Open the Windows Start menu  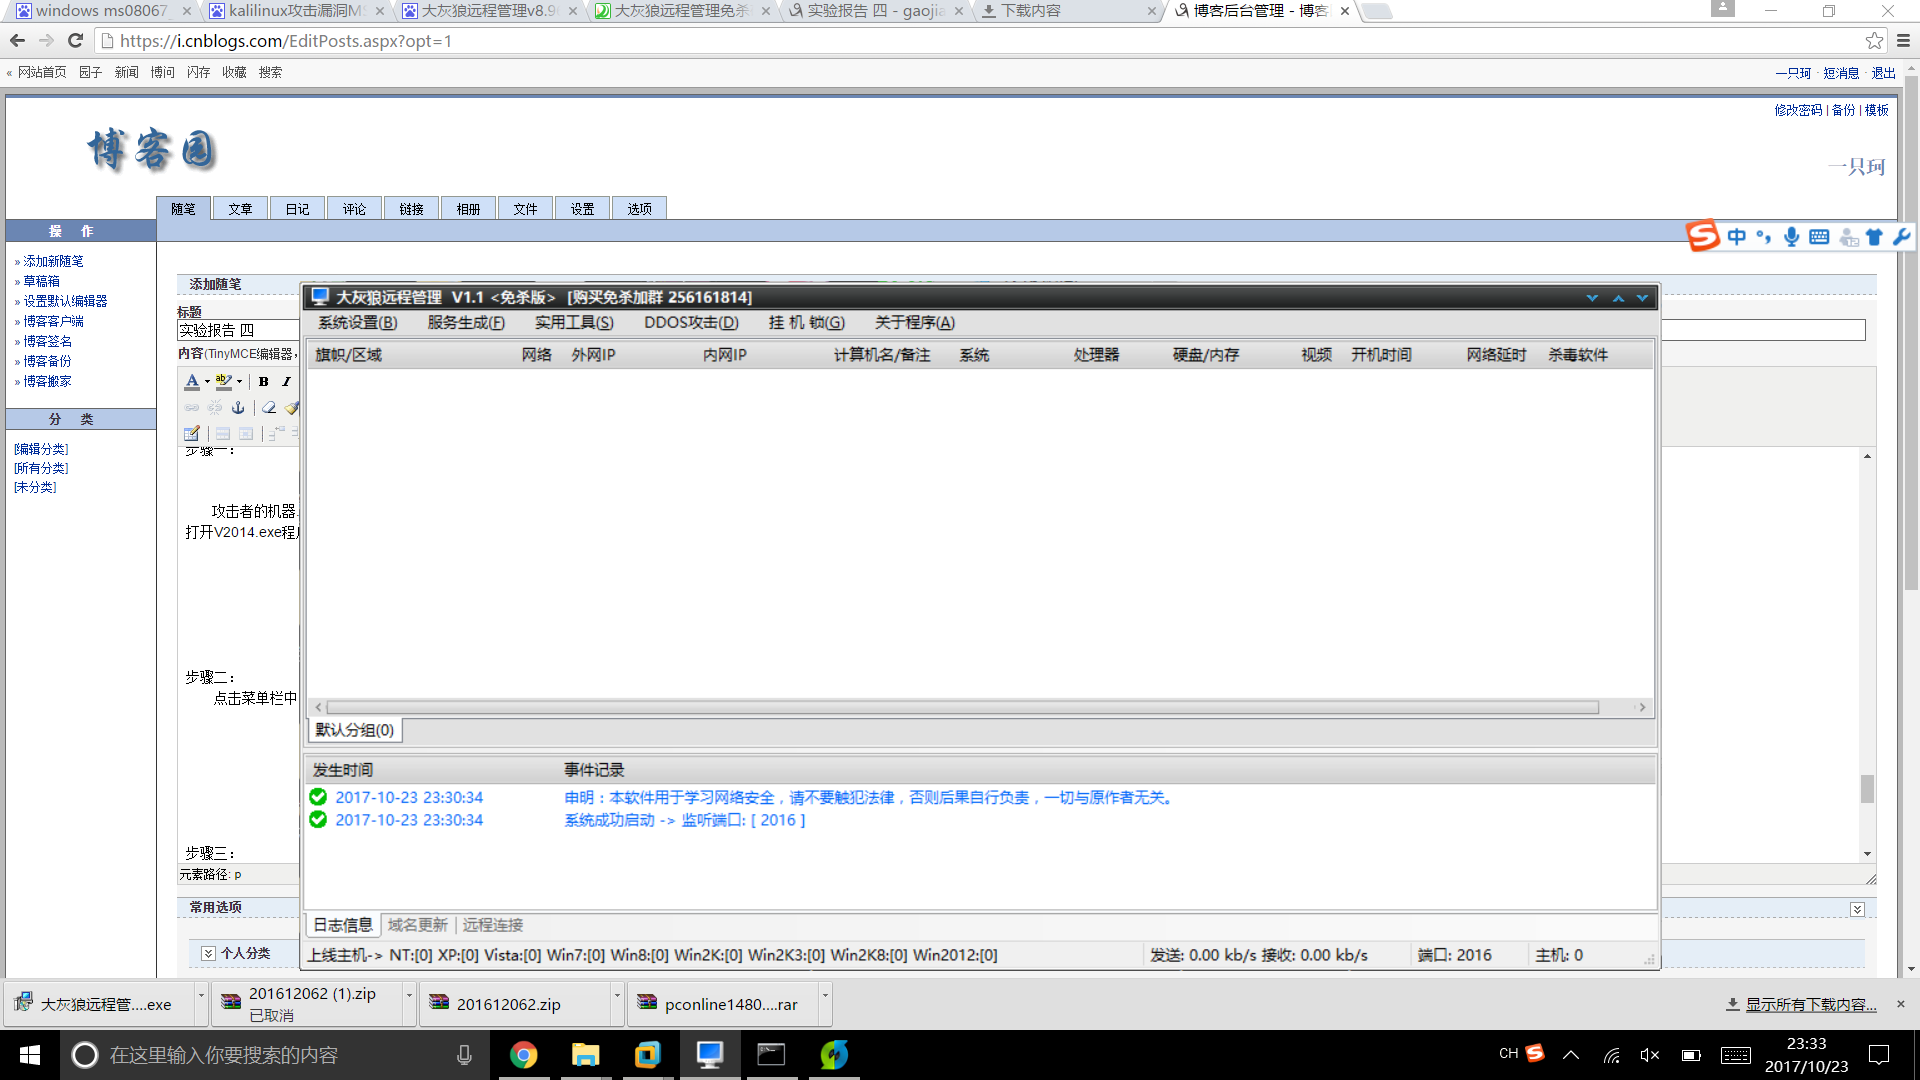point(30,1055)
